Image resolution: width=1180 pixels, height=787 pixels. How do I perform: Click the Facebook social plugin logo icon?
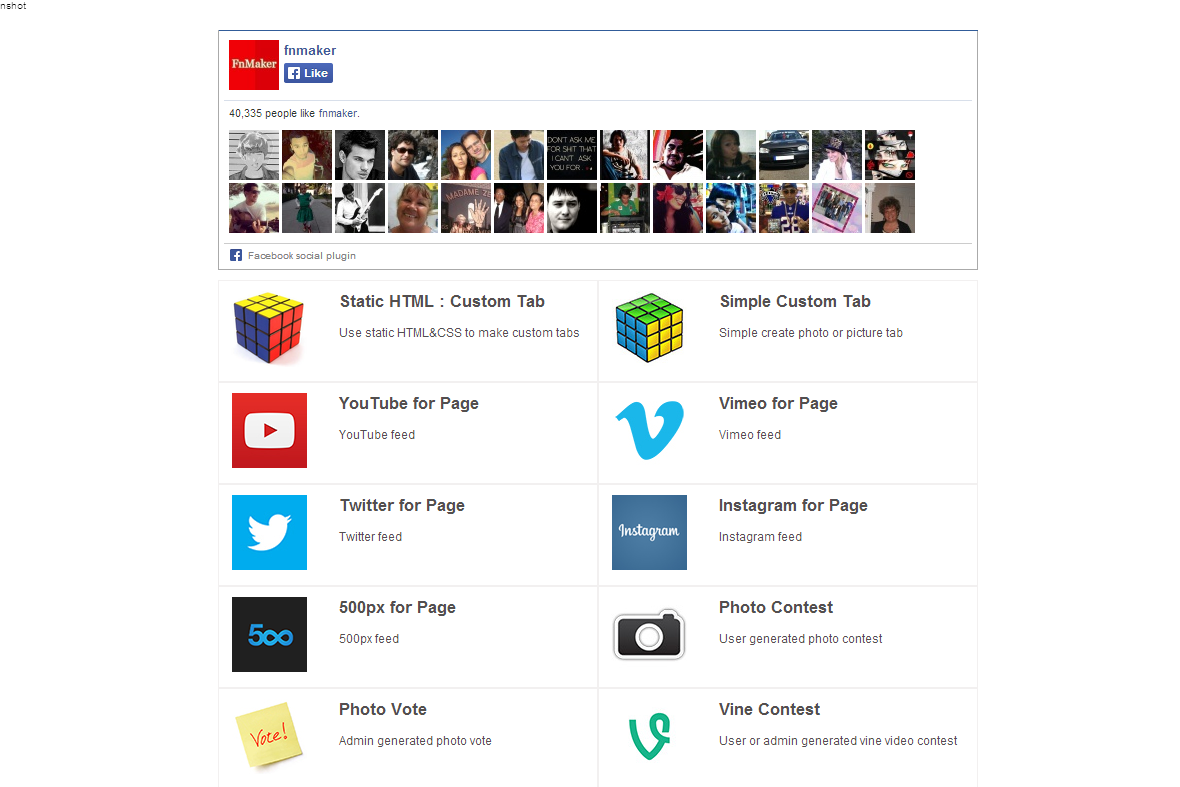236,255
